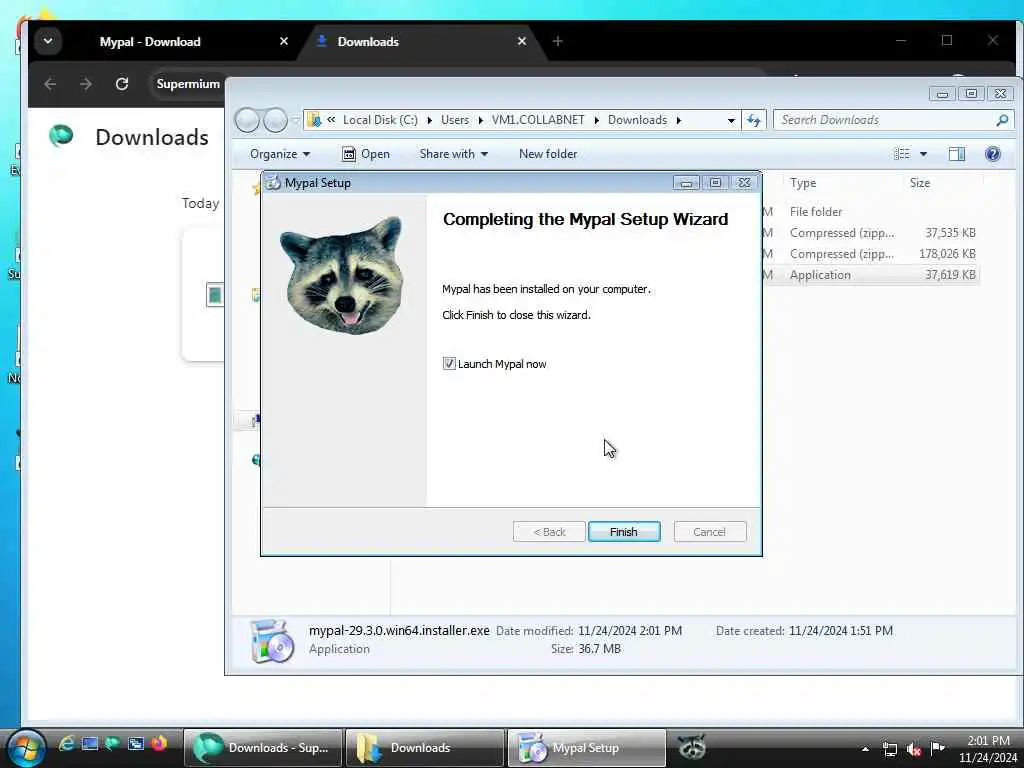Click mypal-29.3.0.win64.installer.exe filename in details pane
Screen dimensions: 1024x768
[x=399, y=630]
